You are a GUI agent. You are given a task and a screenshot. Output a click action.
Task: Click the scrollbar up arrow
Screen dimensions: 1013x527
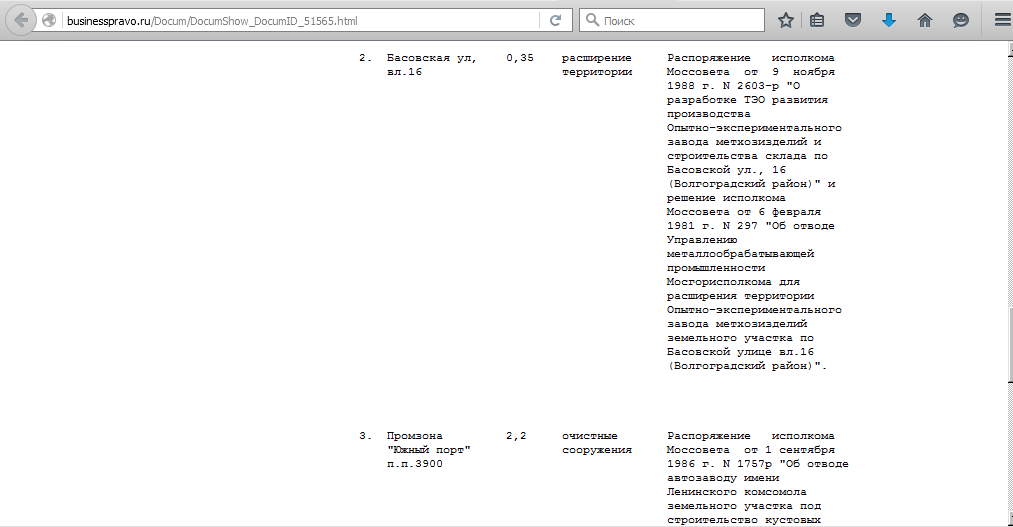tap(1006, 48)
